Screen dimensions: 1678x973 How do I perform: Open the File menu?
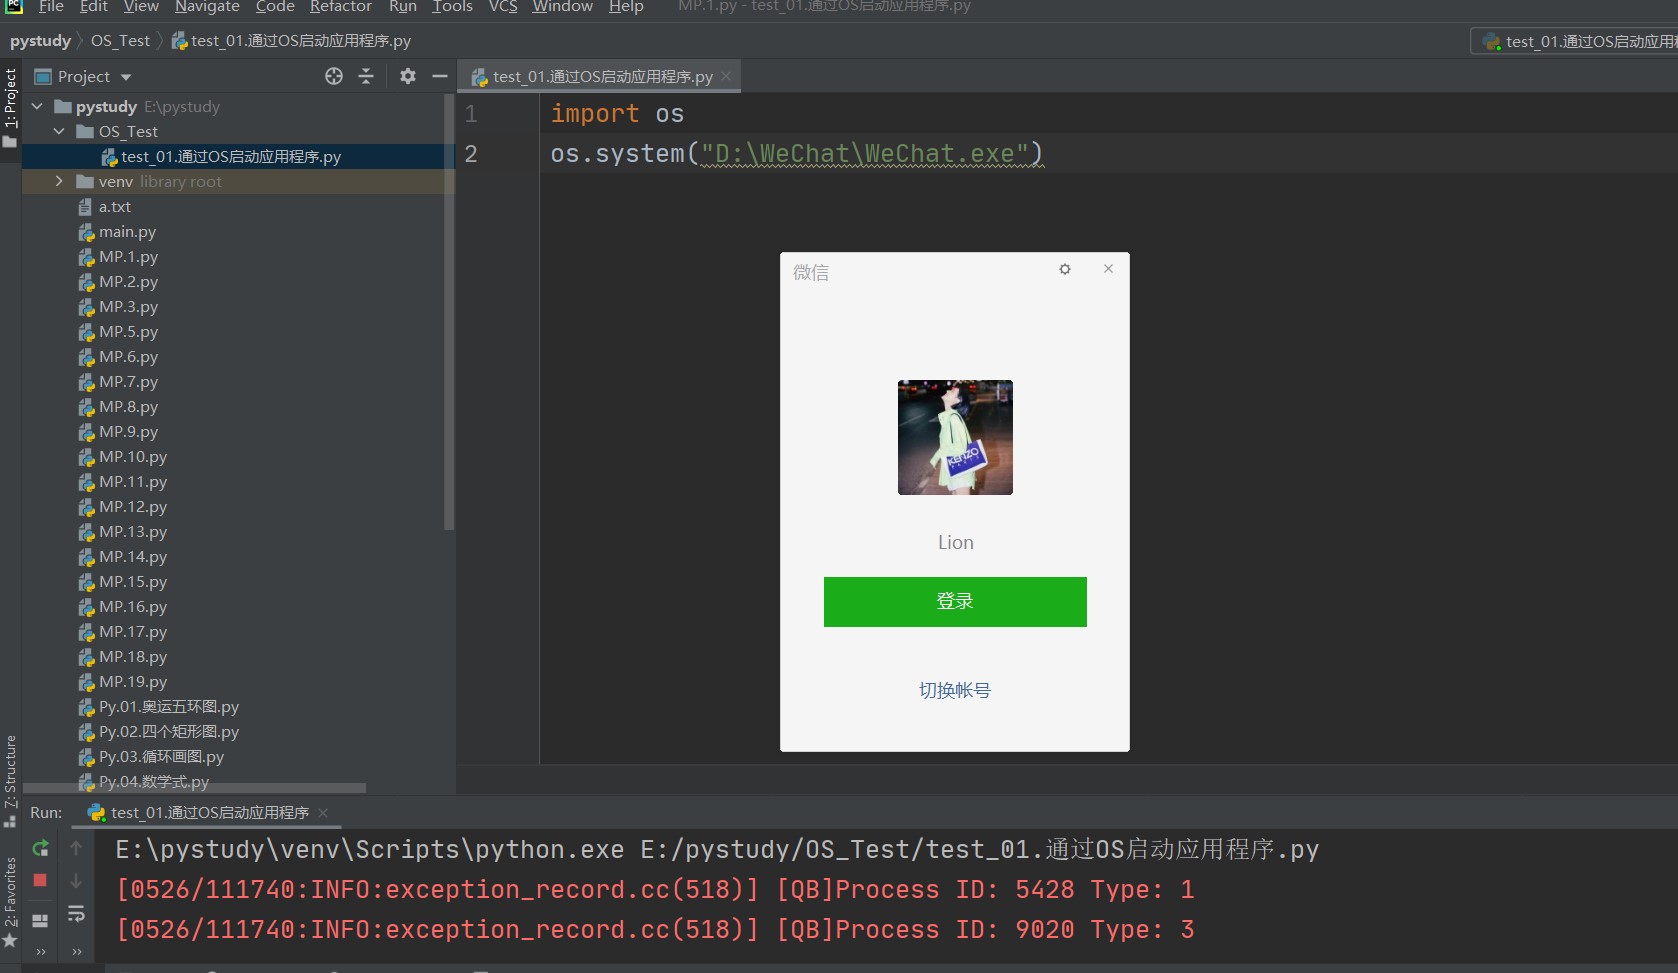(51, 7)
